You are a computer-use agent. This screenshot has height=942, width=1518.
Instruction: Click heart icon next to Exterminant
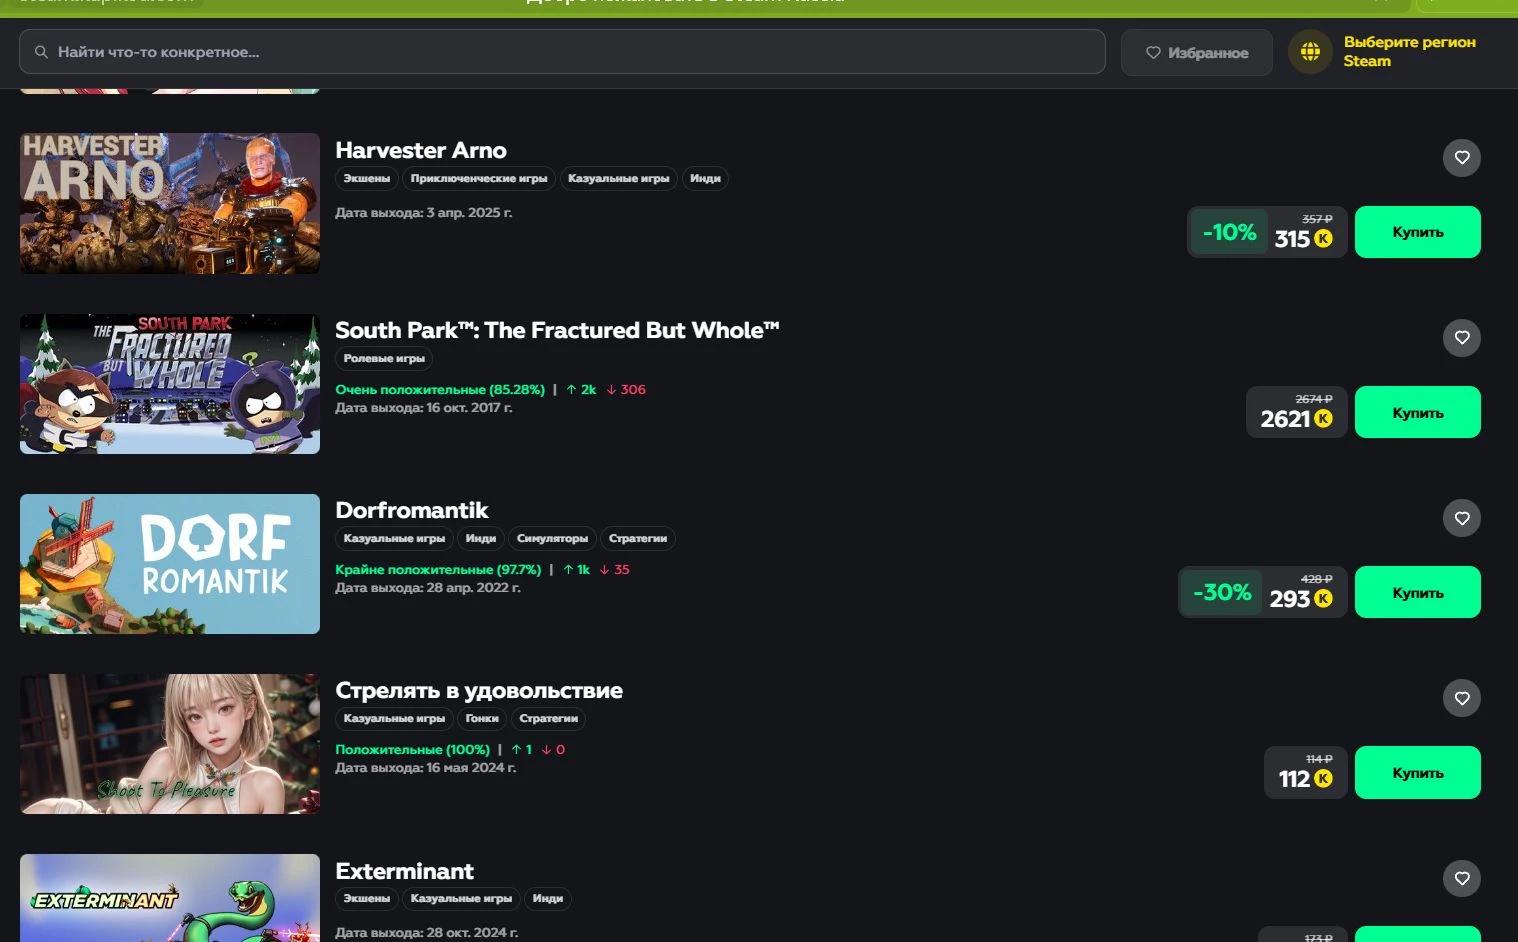pyautogui.click(x=1461, y=878)
